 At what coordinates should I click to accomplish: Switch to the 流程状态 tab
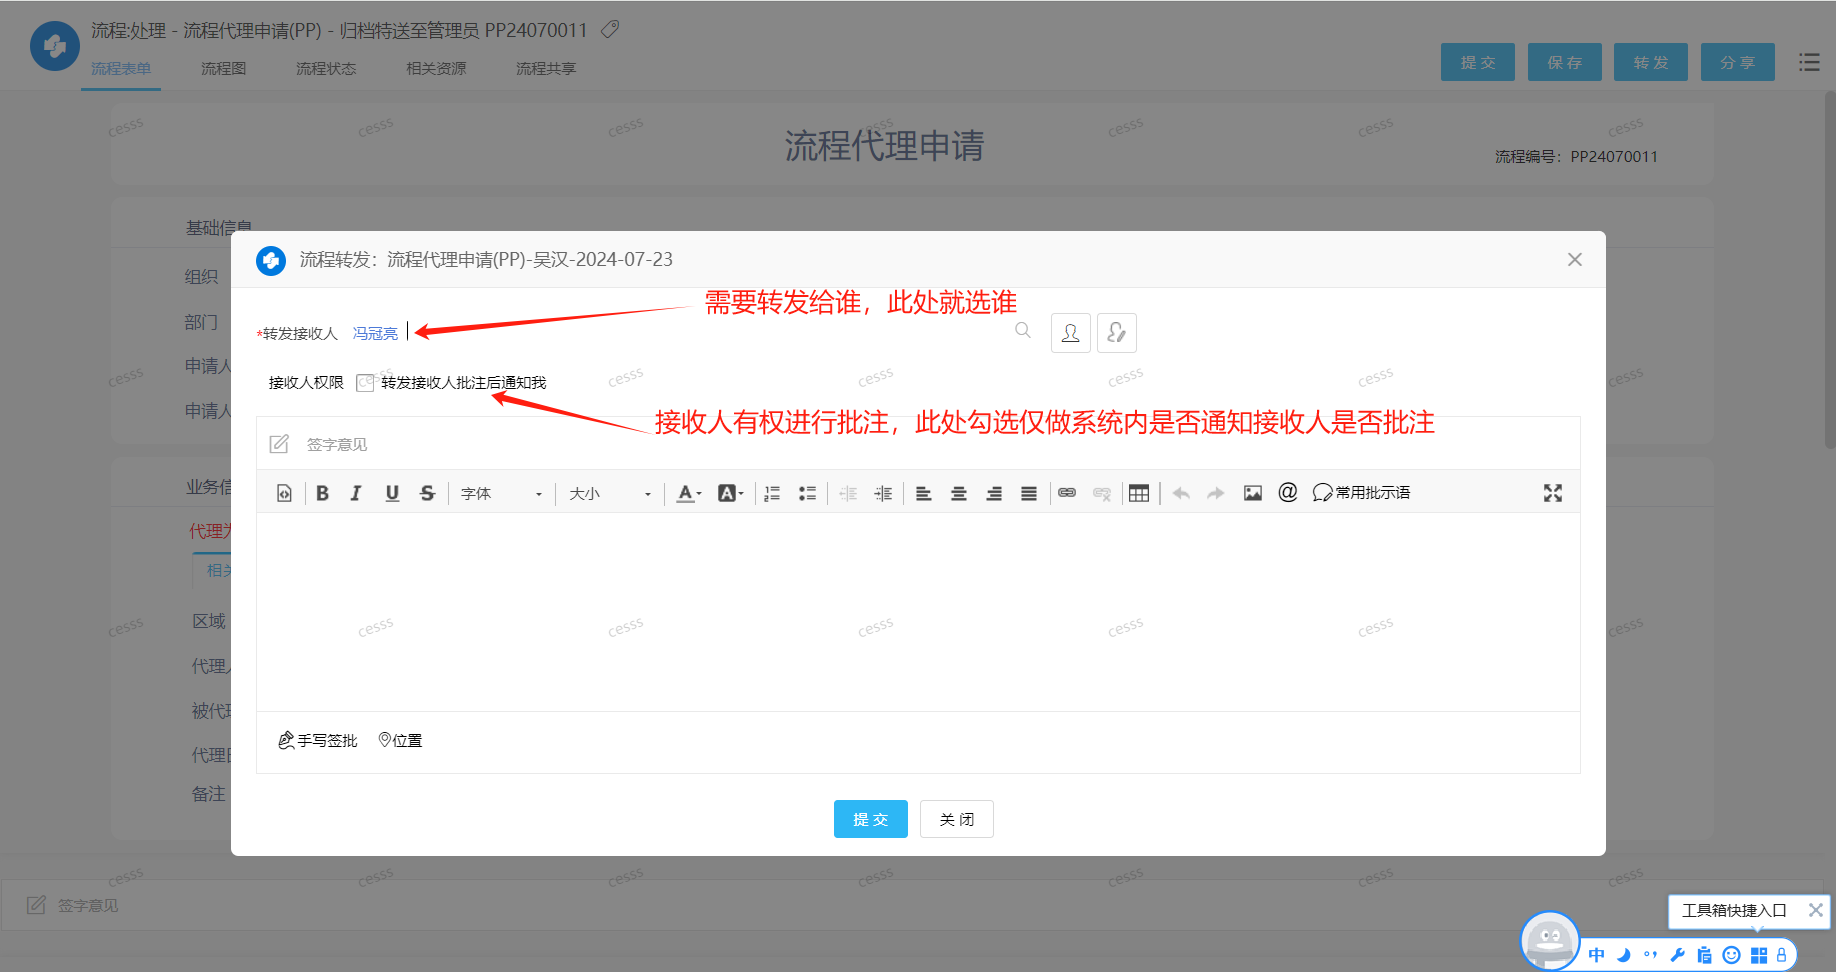click(326, 69)
